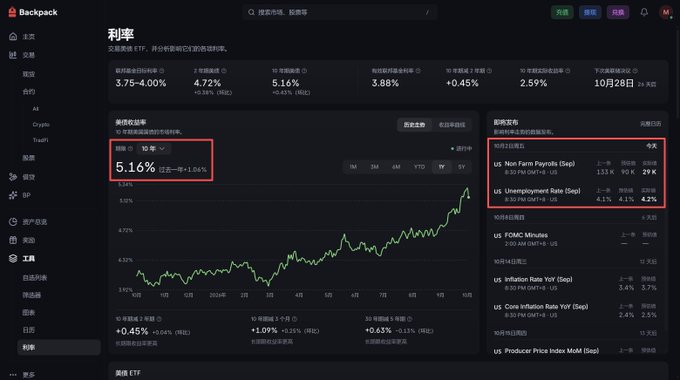
Task: Click the blue withdraw button
Action: (590, 12)
